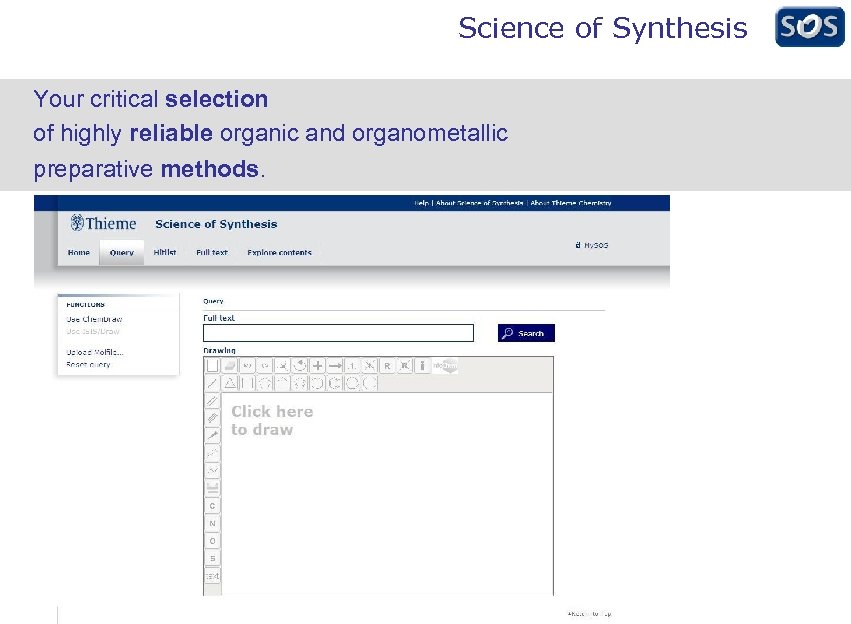Click the 'Click here to draw' canvas

tap(387, 494)
